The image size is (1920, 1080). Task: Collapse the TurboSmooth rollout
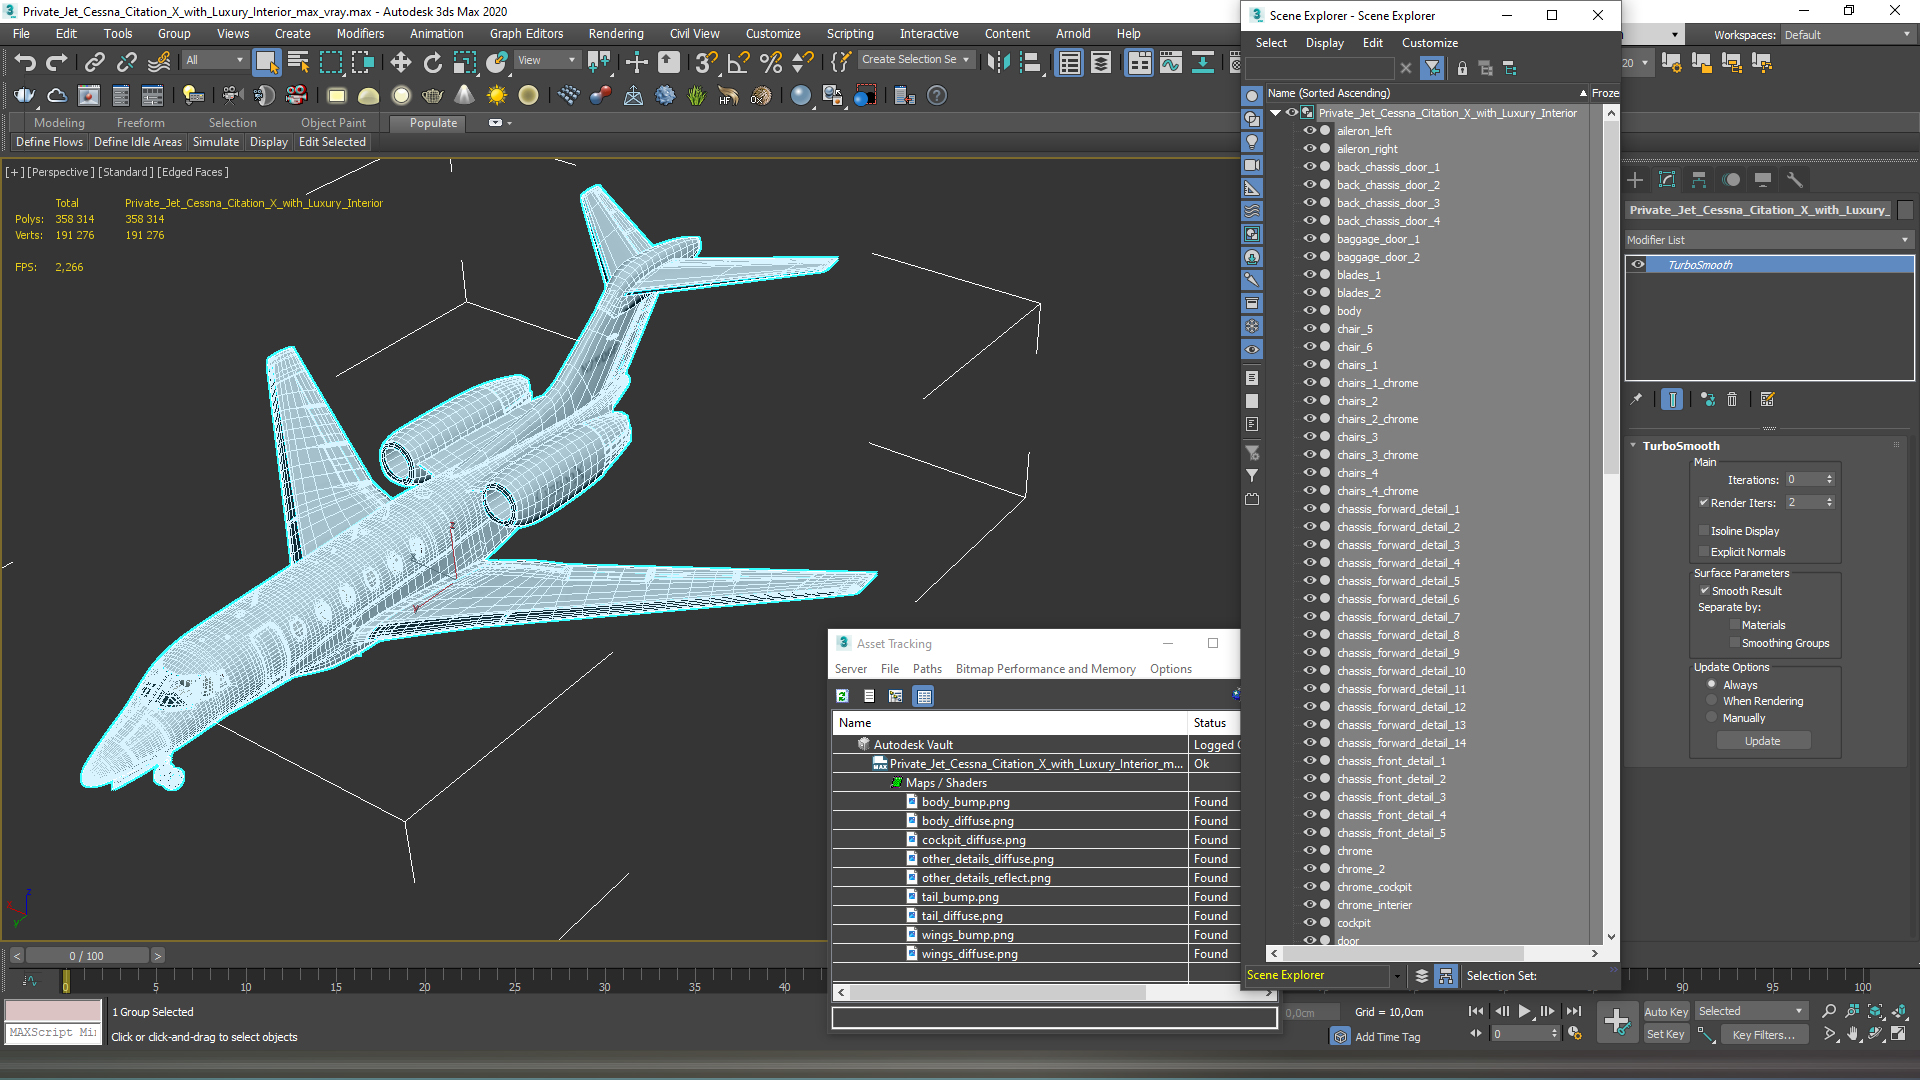pos(1633,446)
